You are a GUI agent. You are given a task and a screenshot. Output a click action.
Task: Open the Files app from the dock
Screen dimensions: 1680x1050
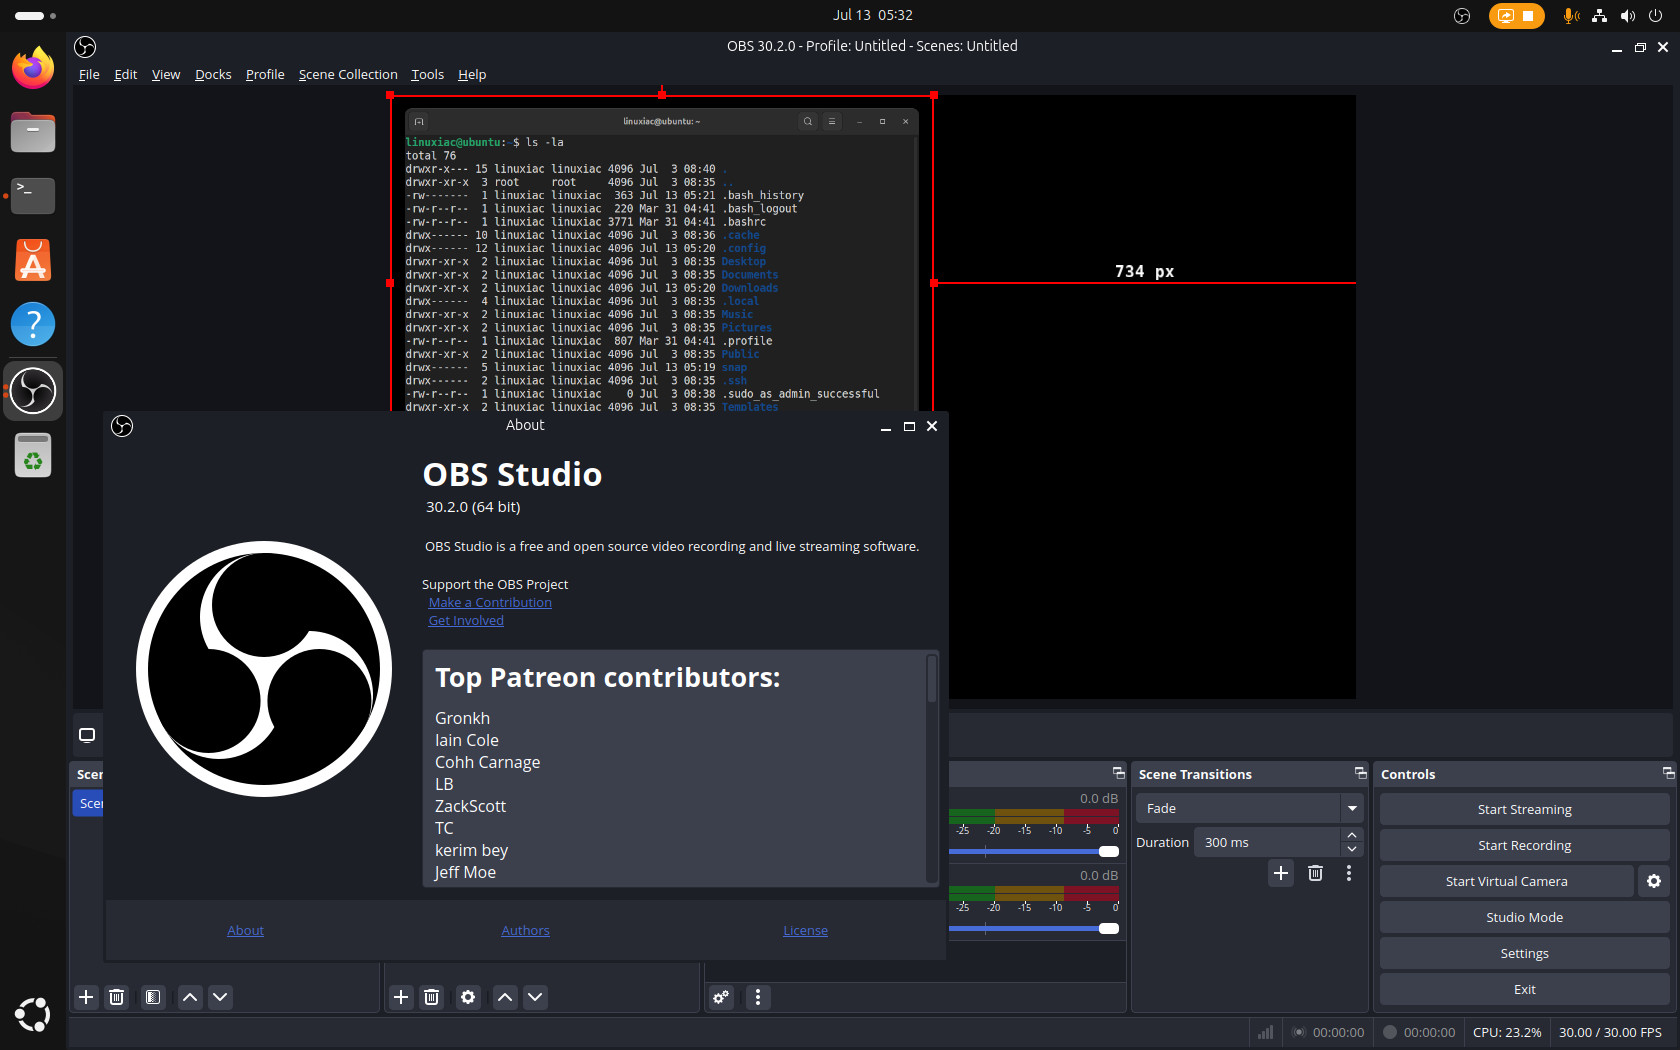[x=33, y=132]
